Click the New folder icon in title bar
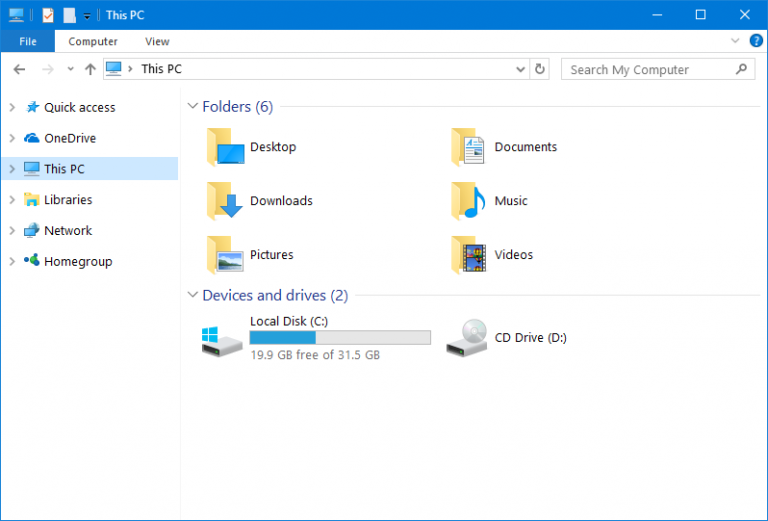The width and height of the screenshot is (768, 521). pyautogui.click(x=69, y=15)
